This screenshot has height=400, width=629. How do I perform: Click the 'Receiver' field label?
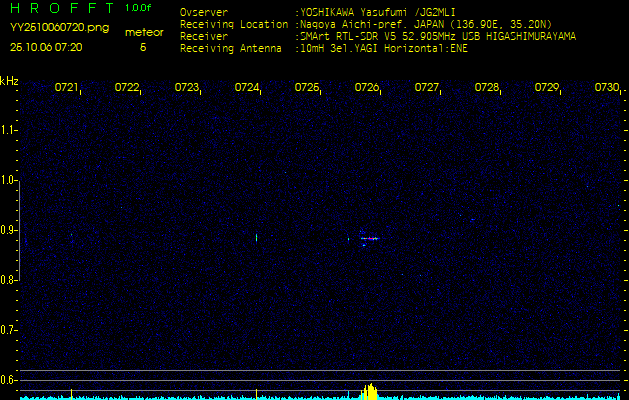coord(204,37)
